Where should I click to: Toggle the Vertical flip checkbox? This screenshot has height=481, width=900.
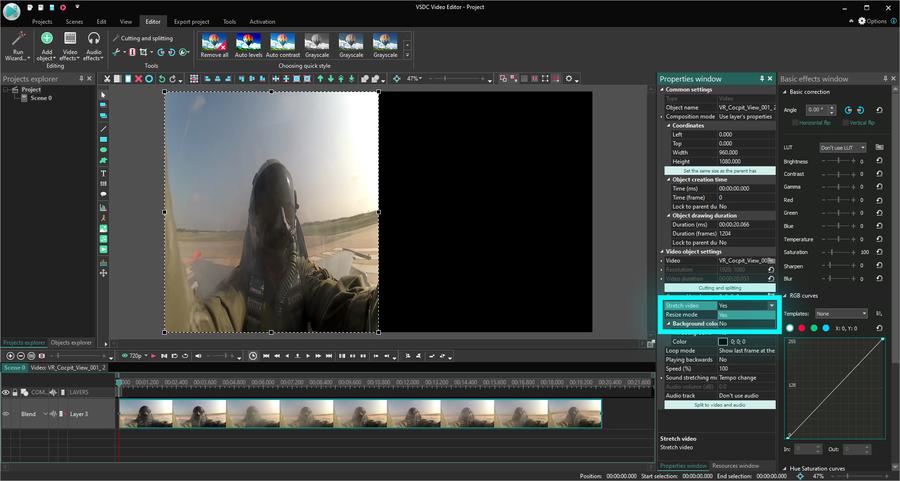[x=845, y=123]
